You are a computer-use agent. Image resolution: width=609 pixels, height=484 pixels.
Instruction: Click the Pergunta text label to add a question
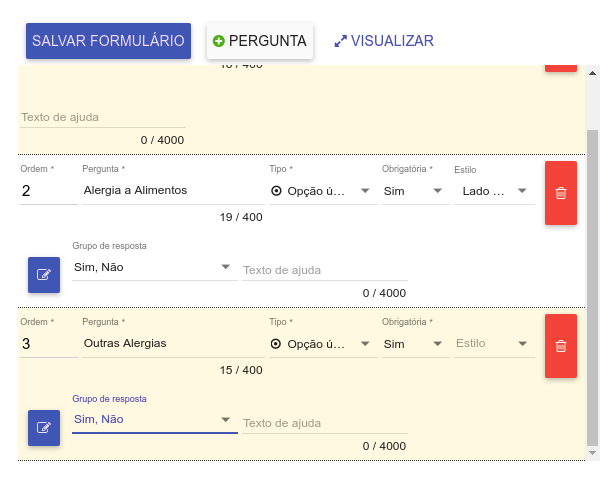tap(267, 41)
